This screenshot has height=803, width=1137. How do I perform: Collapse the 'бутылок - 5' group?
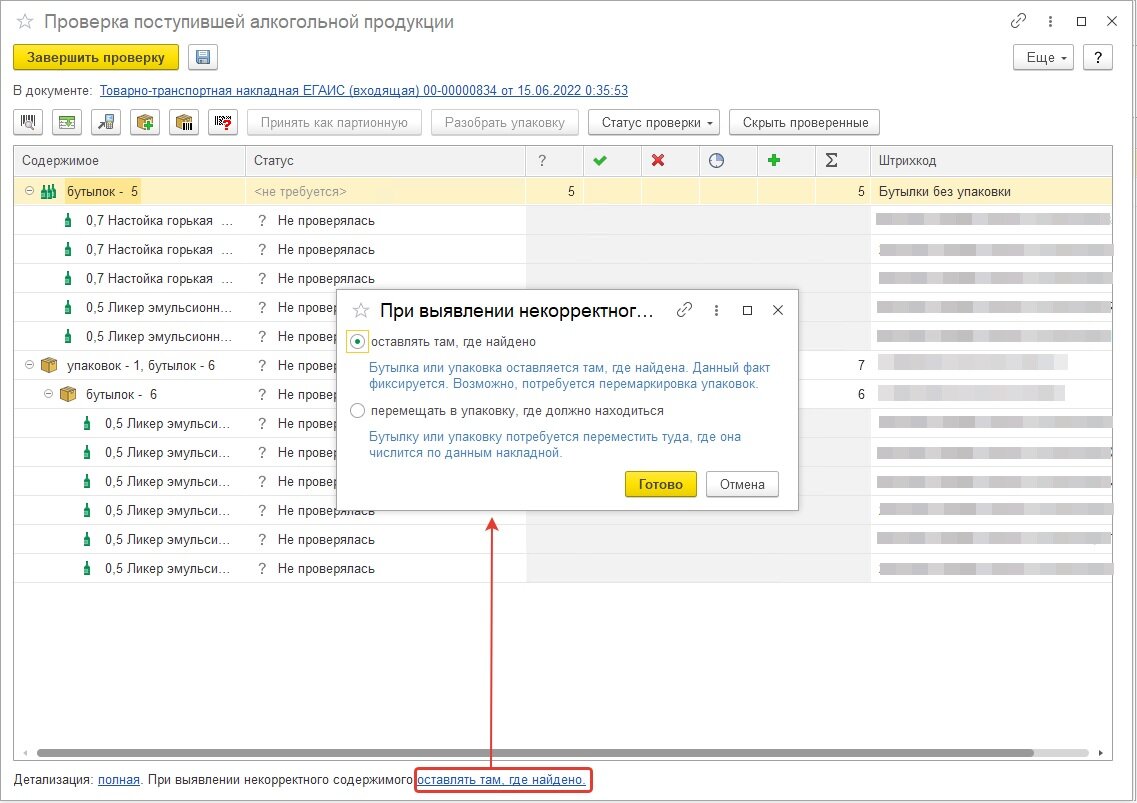point(29,191)
